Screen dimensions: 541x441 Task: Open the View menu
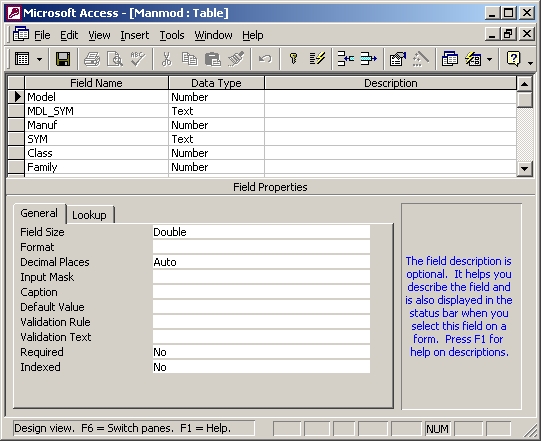pyautogui.click(x=99, y=35)
